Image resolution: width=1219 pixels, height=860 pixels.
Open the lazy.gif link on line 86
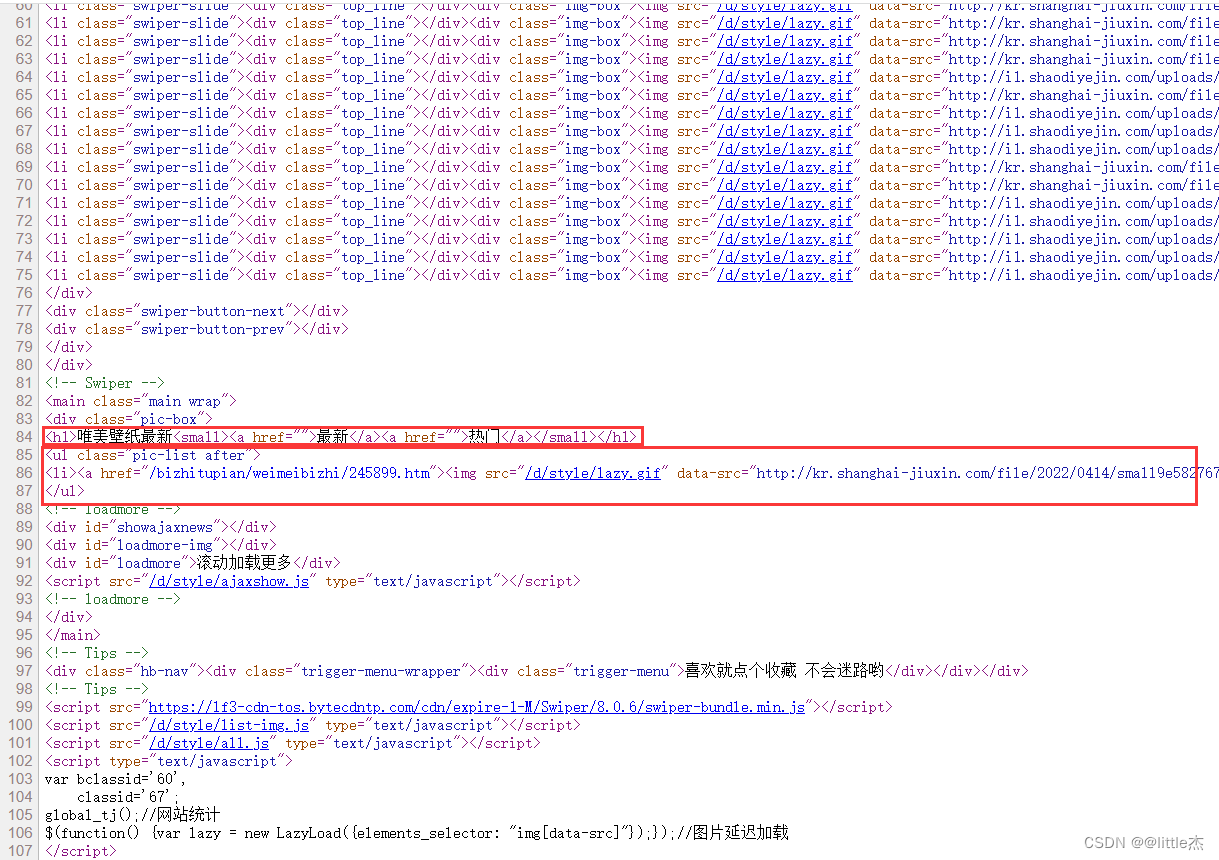tap(593, 473)
